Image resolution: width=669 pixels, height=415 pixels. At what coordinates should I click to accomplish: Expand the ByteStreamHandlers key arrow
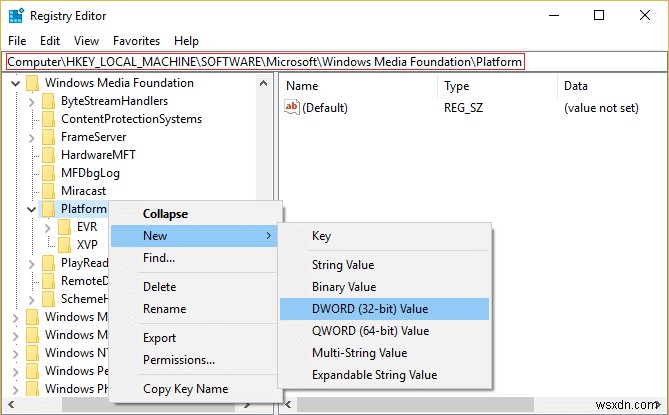[x=32, y=101]
